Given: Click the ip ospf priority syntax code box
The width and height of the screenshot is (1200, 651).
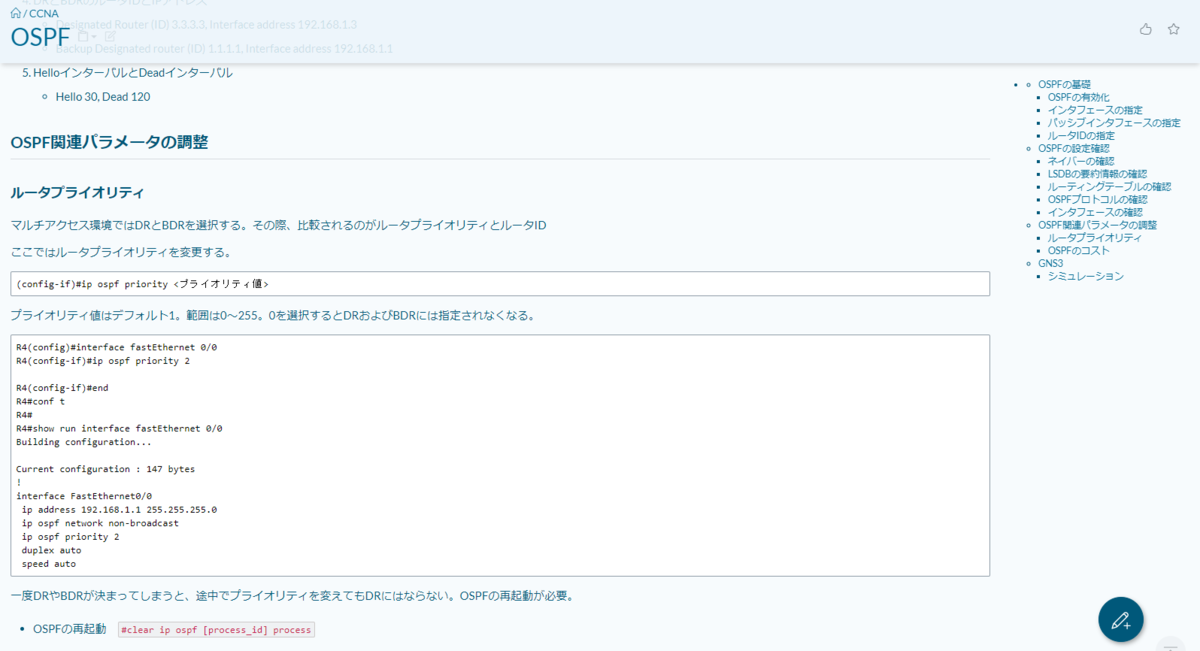Looking at the screenshot, I should tap(500, 284).
